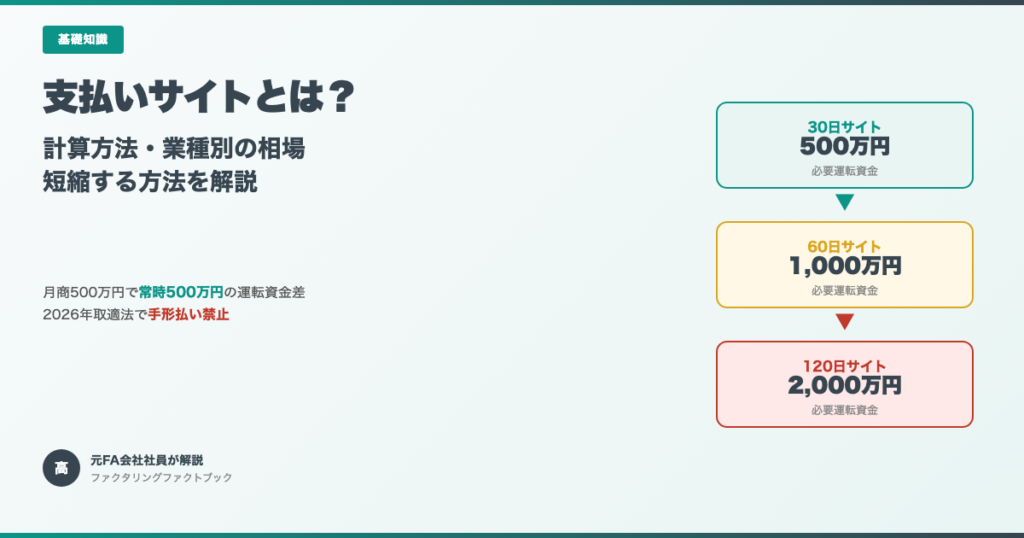Select the 基礎知識 category badge
The height and width of the screenshot is (538, 1024).
click(x=83, y=40)
